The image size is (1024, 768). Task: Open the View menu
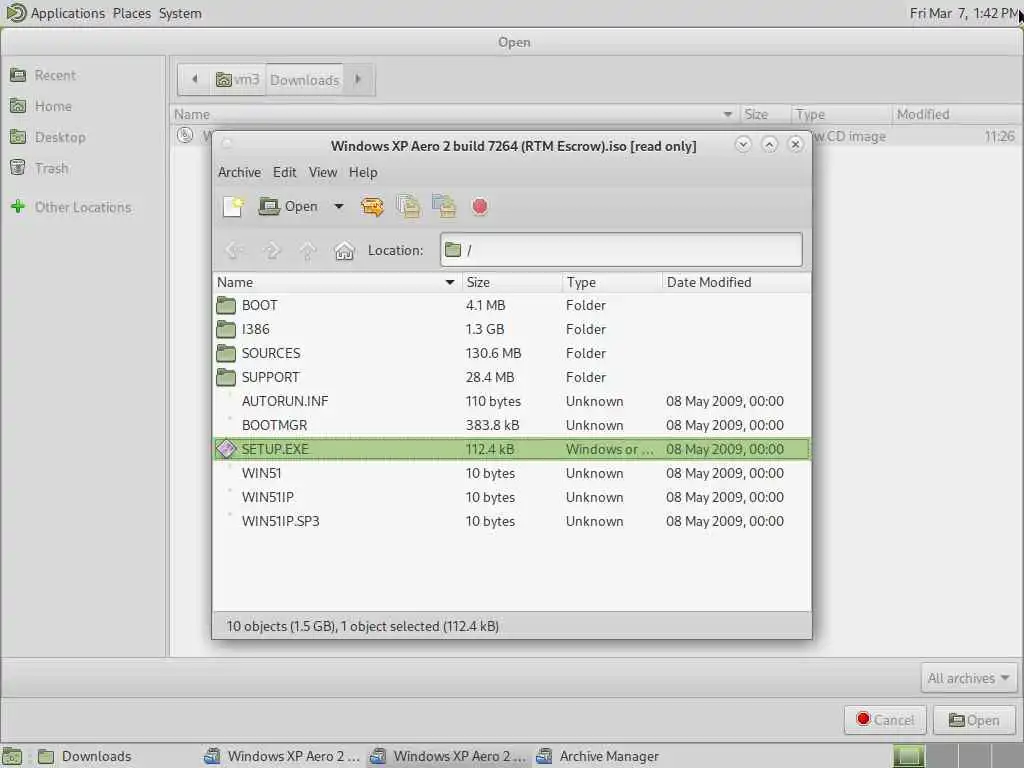323,172
